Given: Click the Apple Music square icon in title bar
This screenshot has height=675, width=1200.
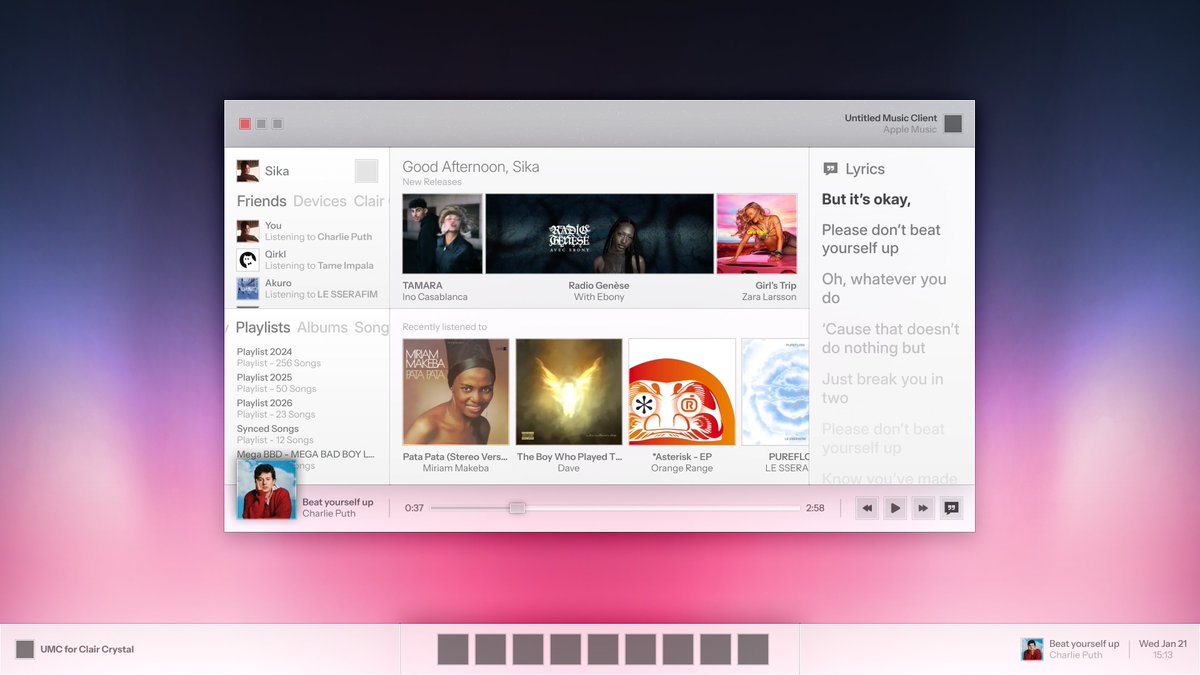Looking at the screenshot, I should (x=953, y=124).
